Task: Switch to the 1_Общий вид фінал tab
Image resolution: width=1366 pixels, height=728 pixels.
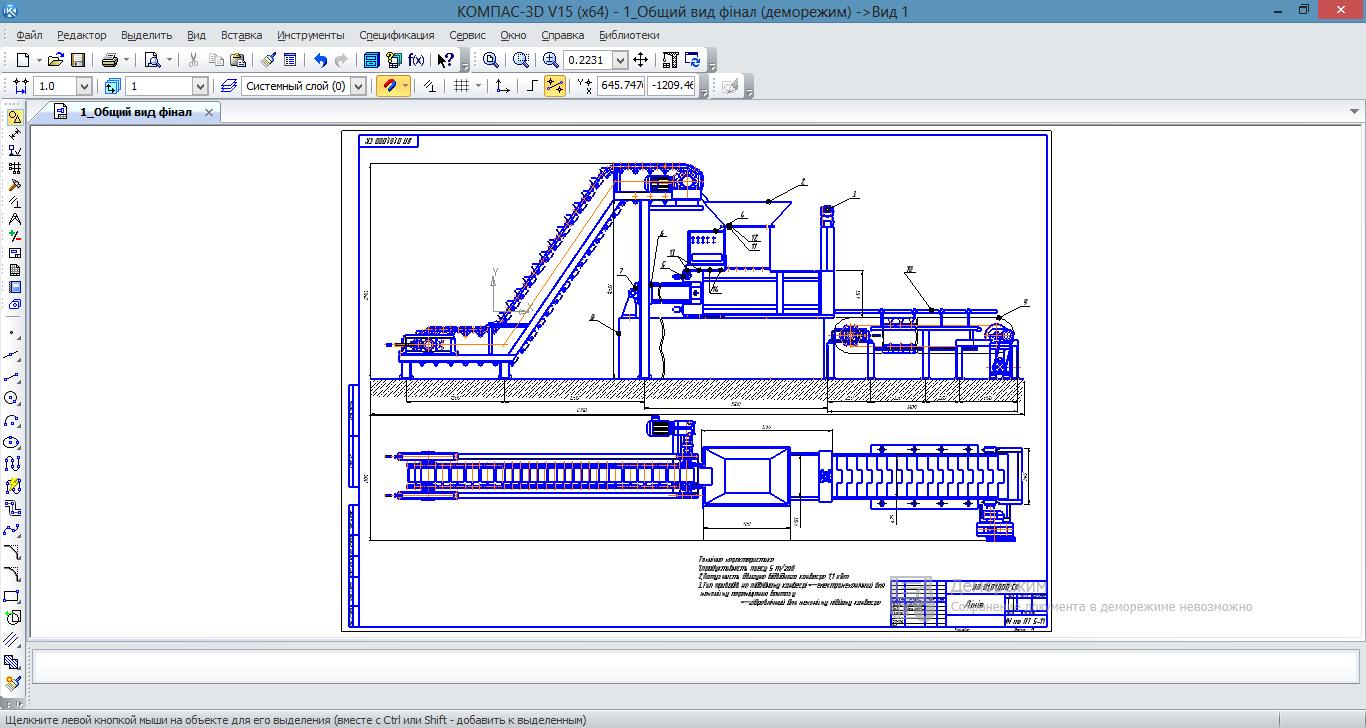Action: point(135,112)
